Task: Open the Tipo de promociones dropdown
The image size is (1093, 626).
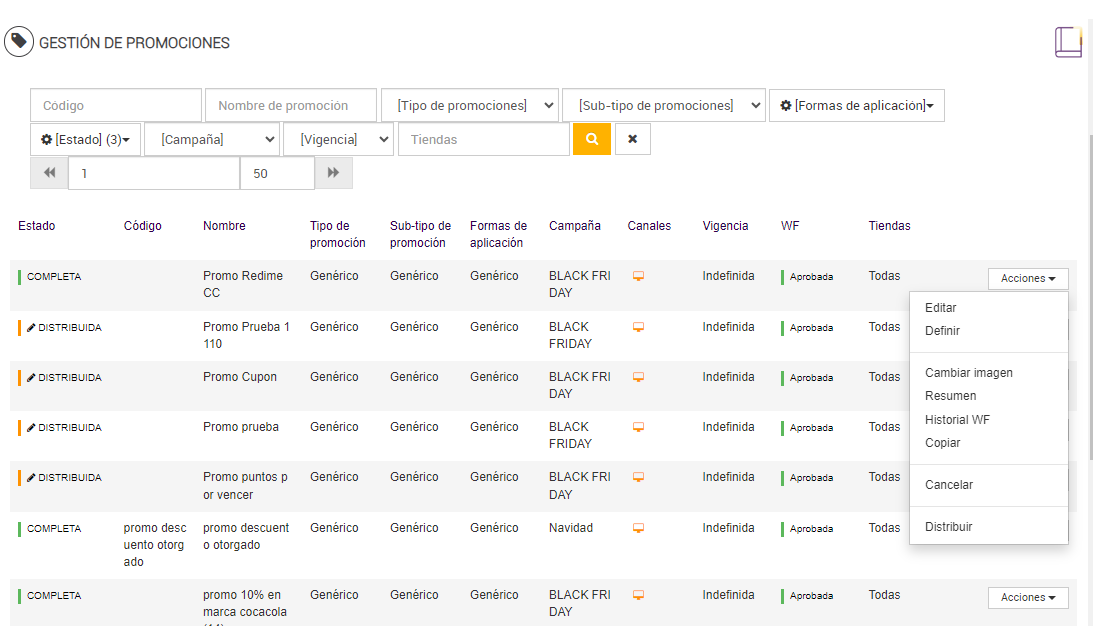Action: 469,105
